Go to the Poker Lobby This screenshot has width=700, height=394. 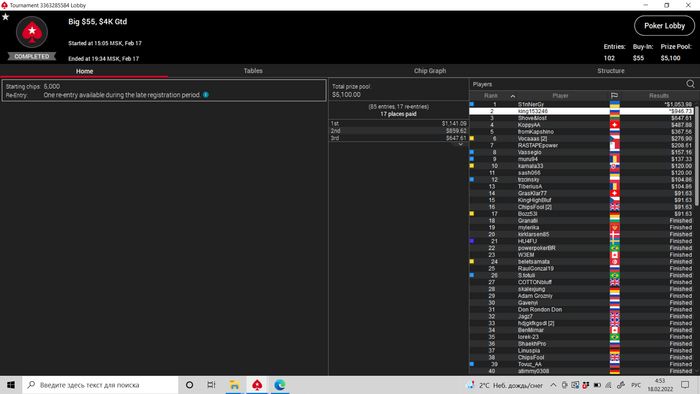click(x=664, y=26)
